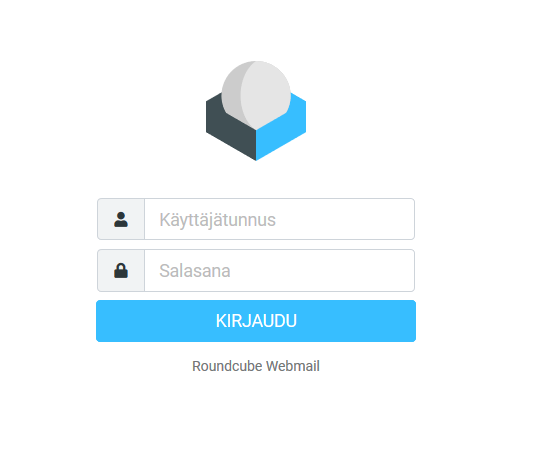This screenshot has height=457, width=541.
Task: Click the padlock icon beside Salasana
Action: (121, 270)
